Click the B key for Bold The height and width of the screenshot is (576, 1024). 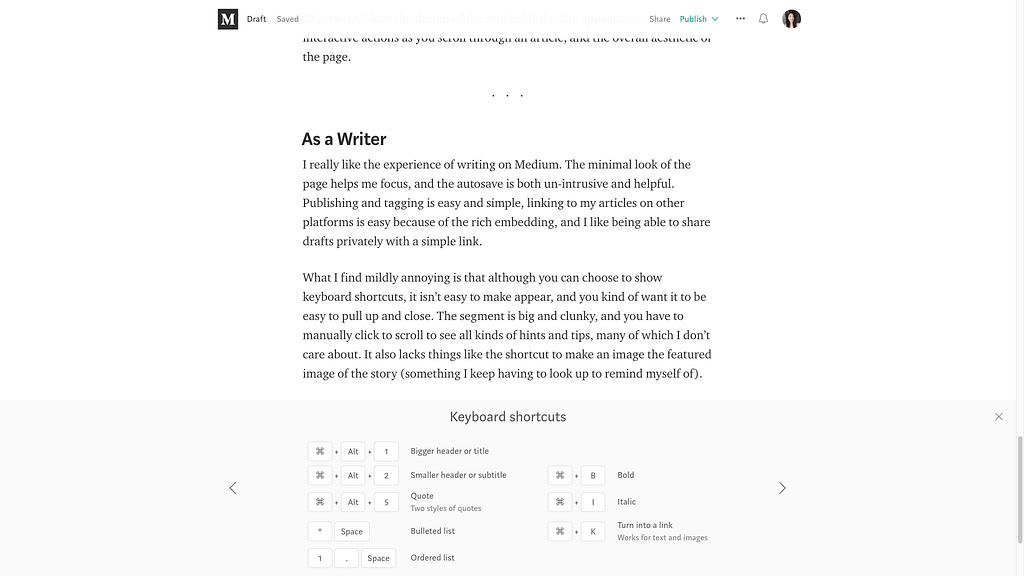pos(593,476)
